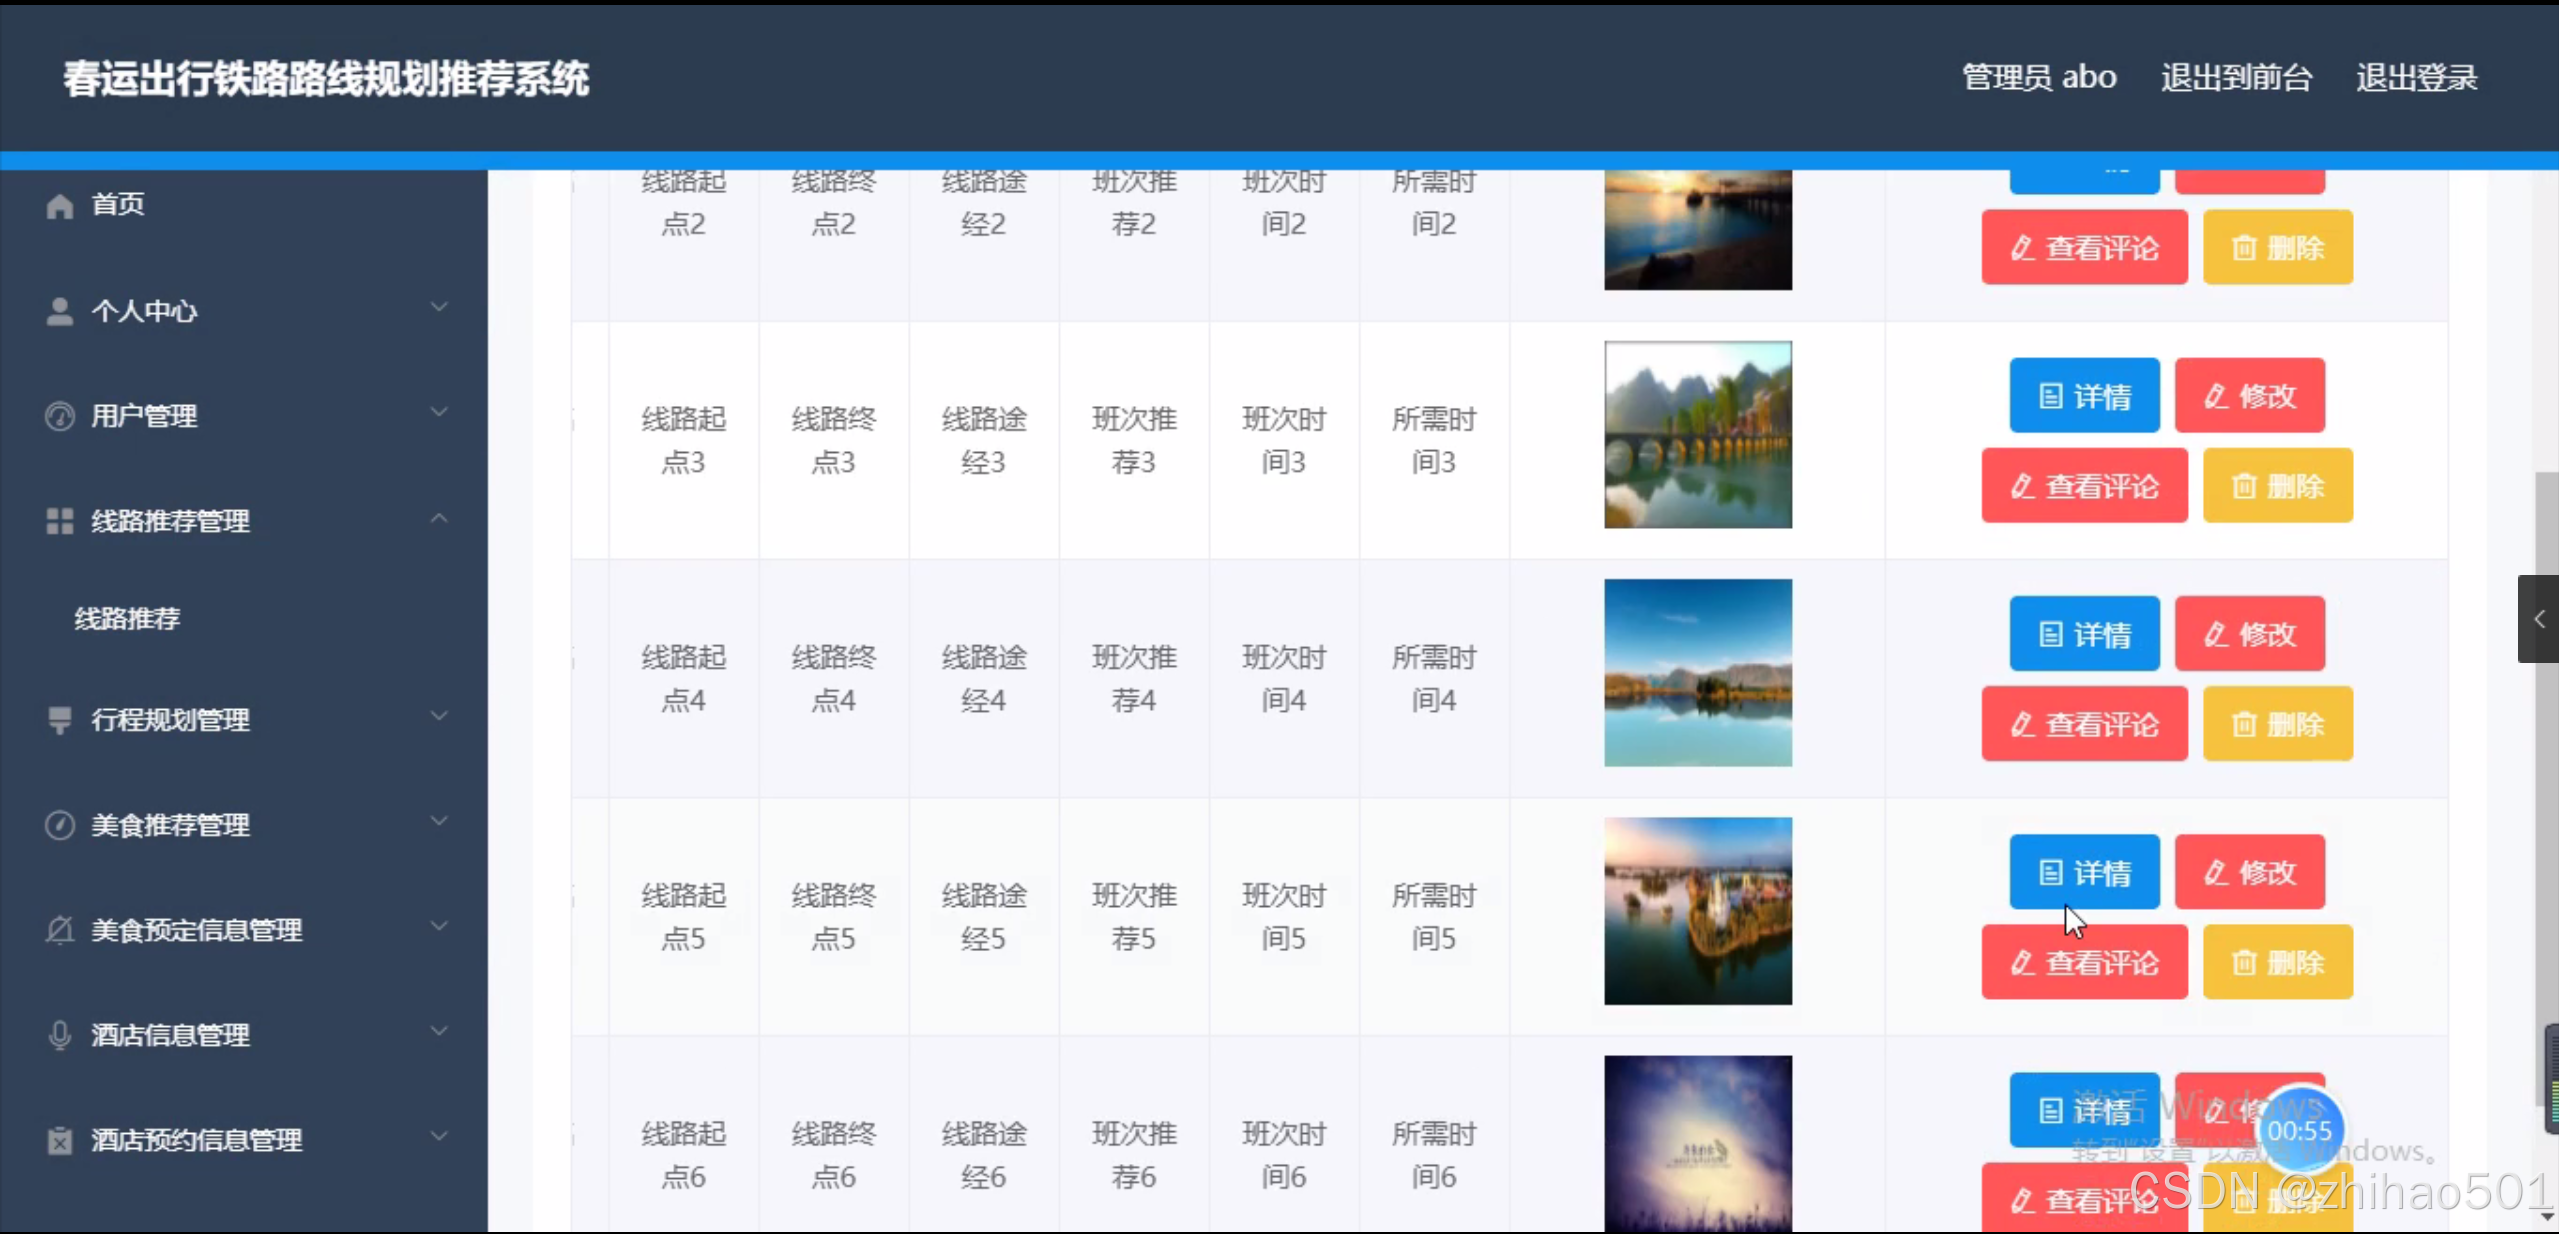The height and width of the screenshot is (1234, 2559).
Task: Click the person icon next to 个人中心
Action: click(59, 311)
